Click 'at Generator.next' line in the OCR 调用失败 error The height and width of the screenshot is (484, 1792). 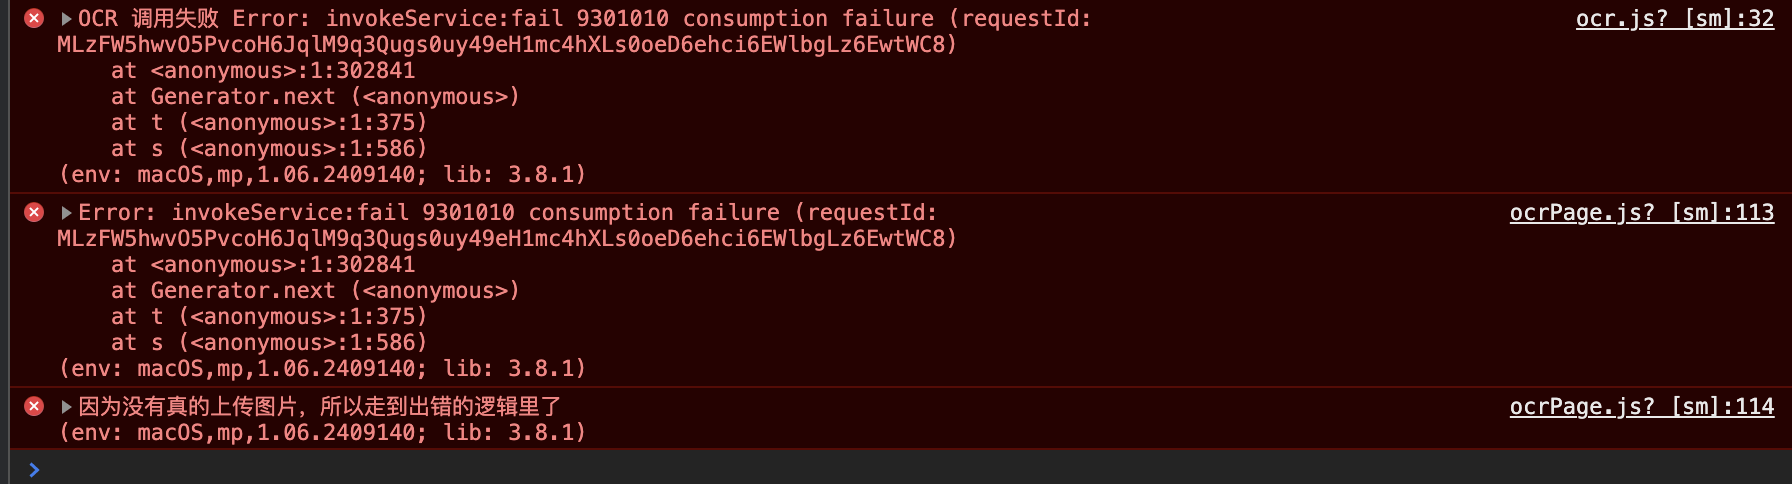point(315,97)
